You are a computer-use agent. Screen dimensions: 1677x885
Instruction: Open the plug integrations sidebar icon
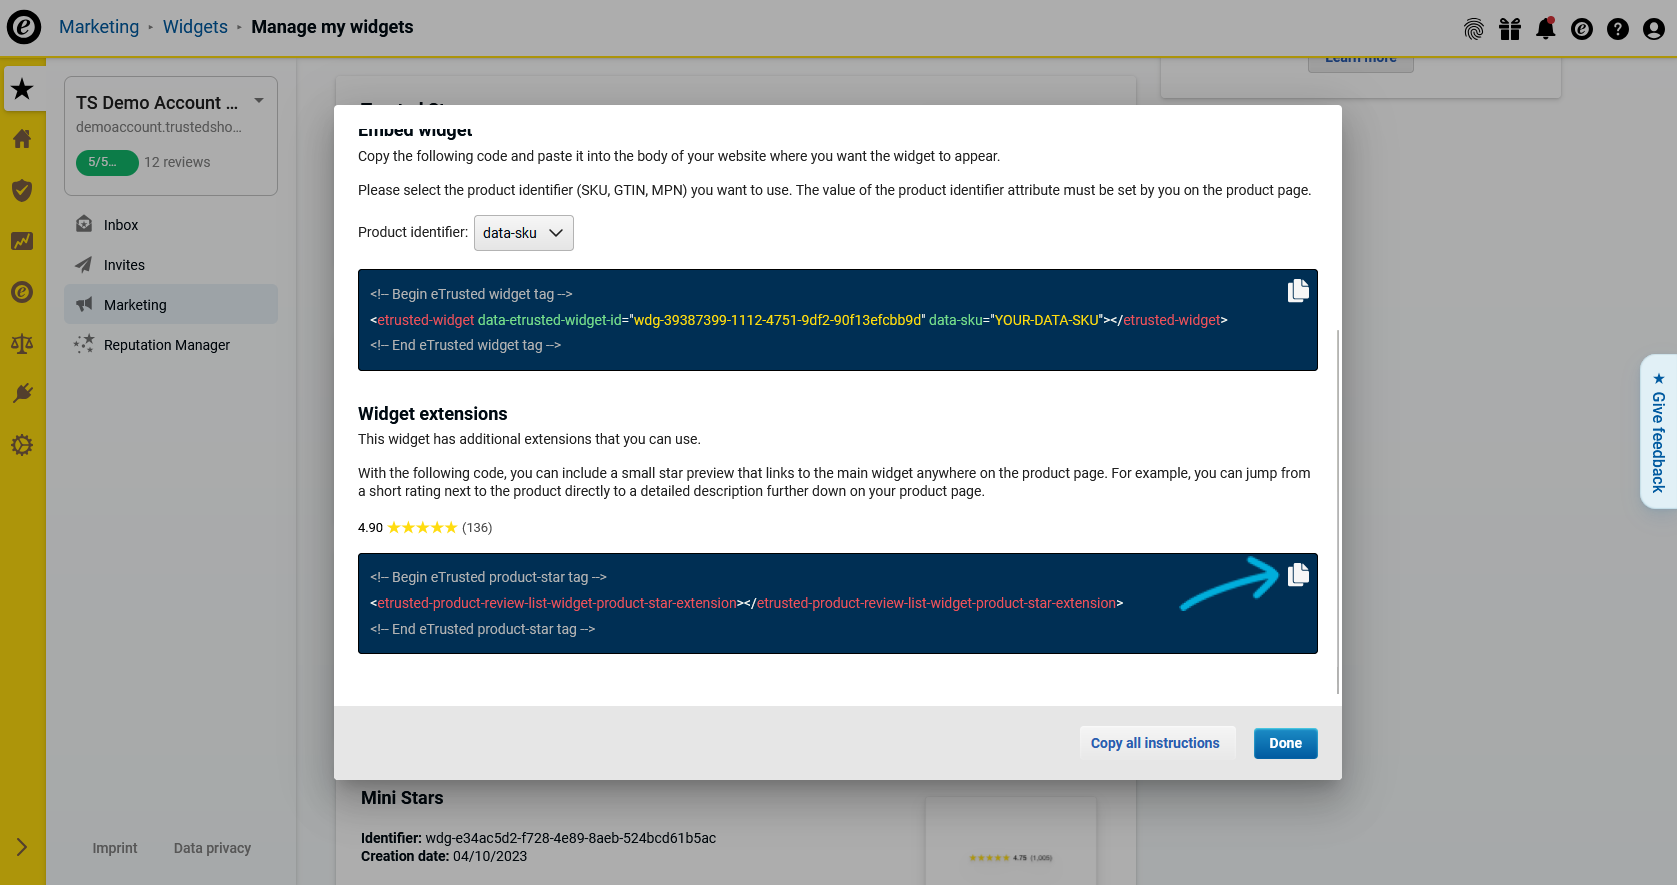(x=22, y=394)
